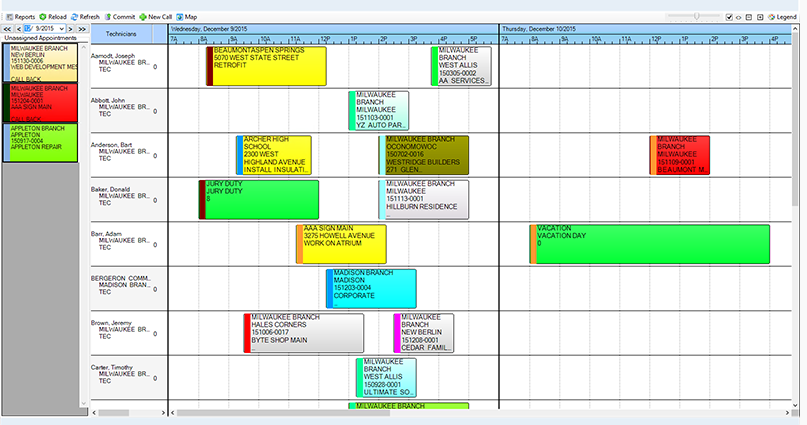Jump back far with the << button
The image size is (807, 425).
tap(7, 29)
